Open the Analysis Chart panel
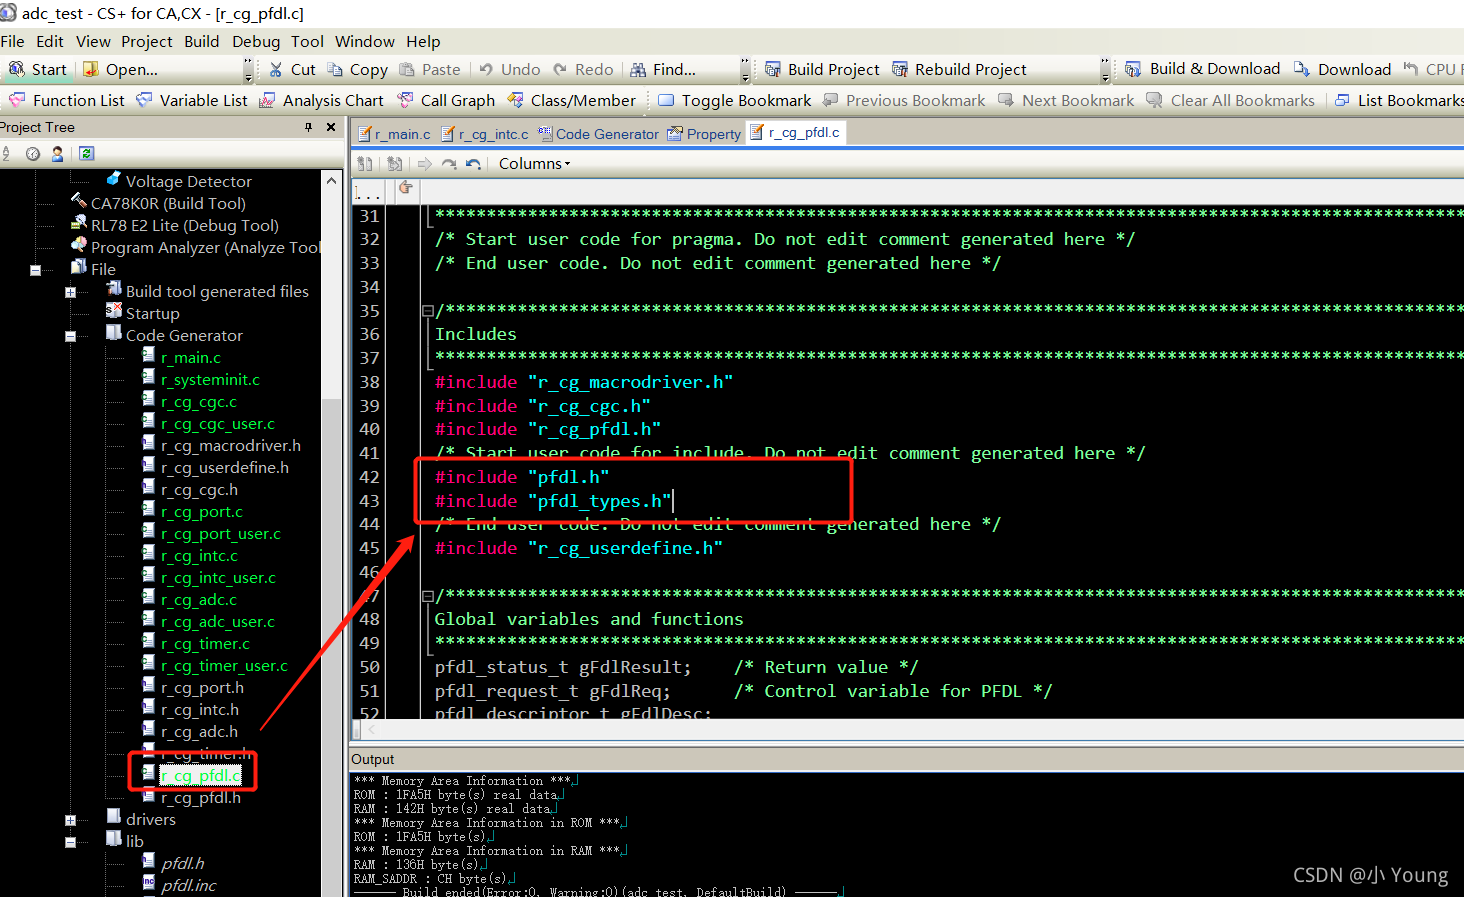This screenshot has height=897, width=1464. 321,100
